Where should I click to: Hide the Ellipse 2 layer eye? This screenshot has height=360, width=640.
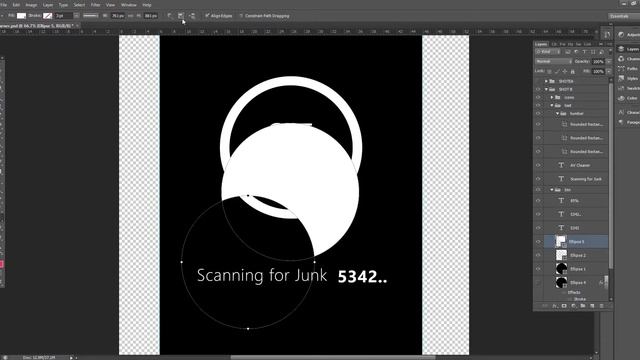(x=538, y=255)
